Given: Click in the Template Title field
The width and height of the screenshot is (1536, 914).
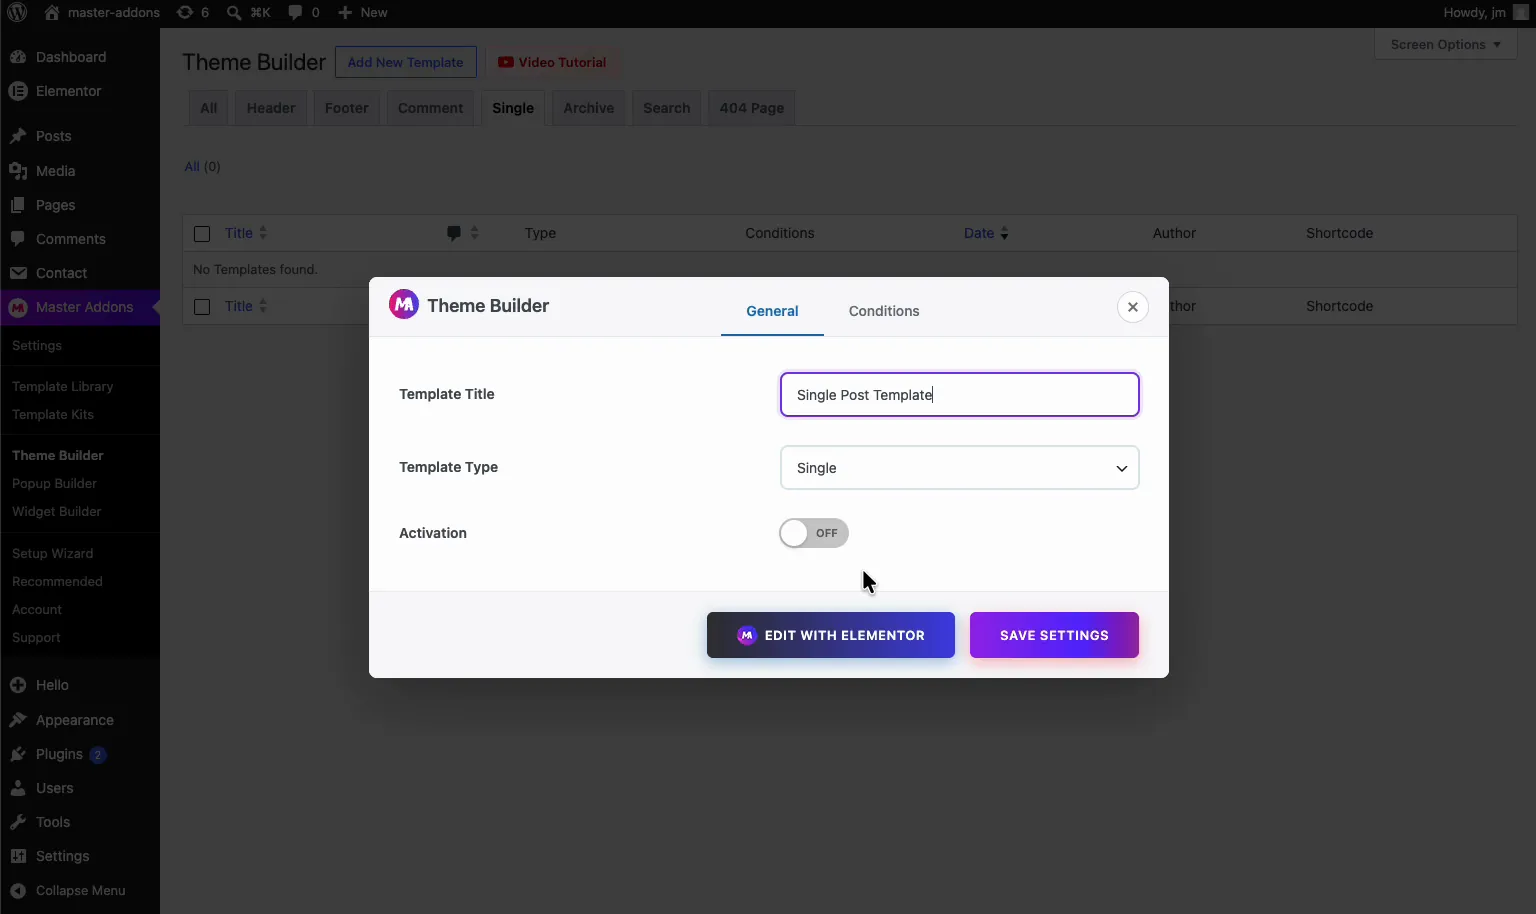Looking at the screenshot, I should point(959,395).
